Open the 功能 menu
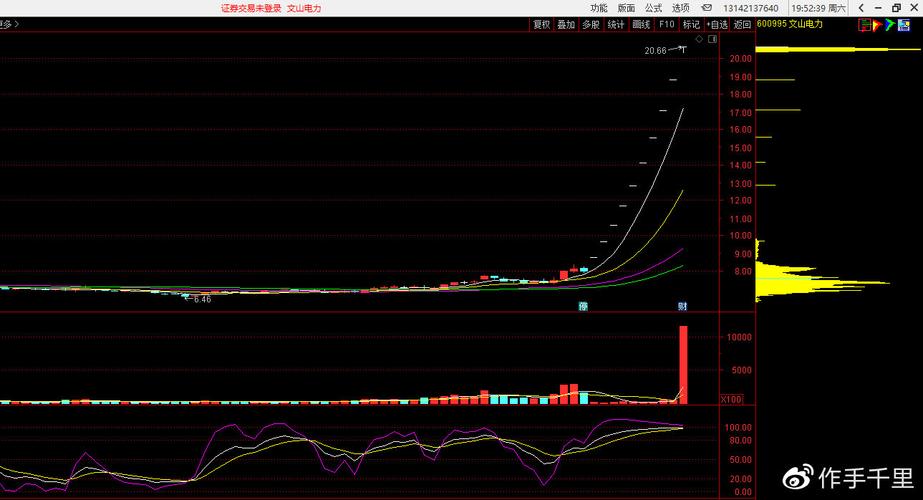923x500 pixels. point(598,8)
